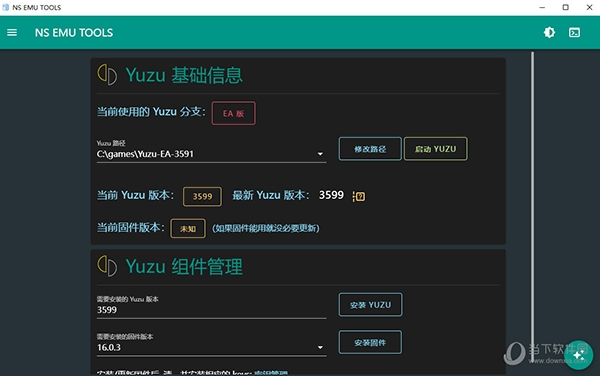The height and width of the screenshot is (376, 600).
Task: Launch Yuzu with 启动 YUZU button
Action: pyautogui.click(x=435, y=149)
